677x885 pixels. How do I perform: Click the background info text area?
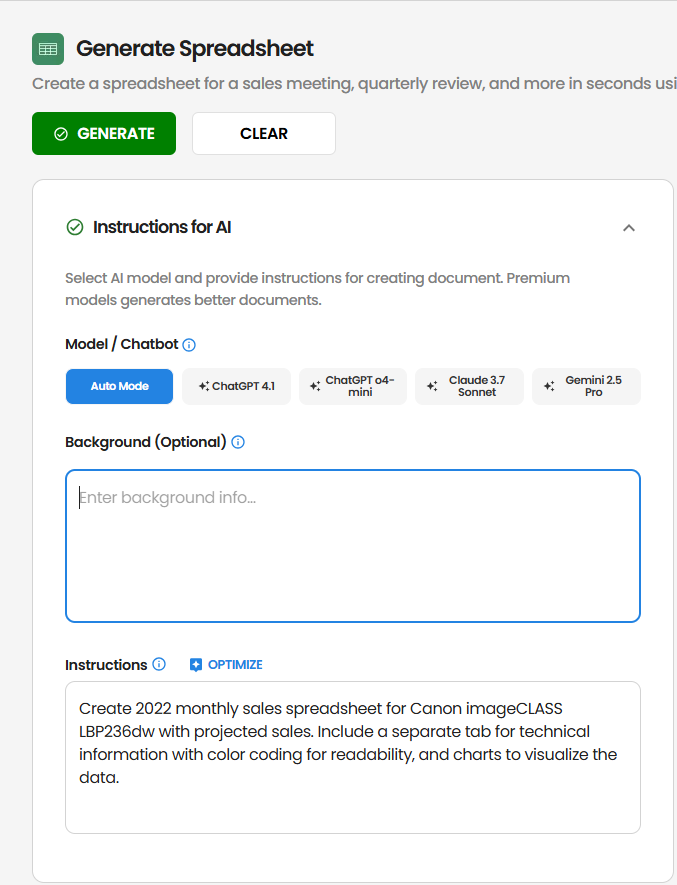tap(352, 545)
